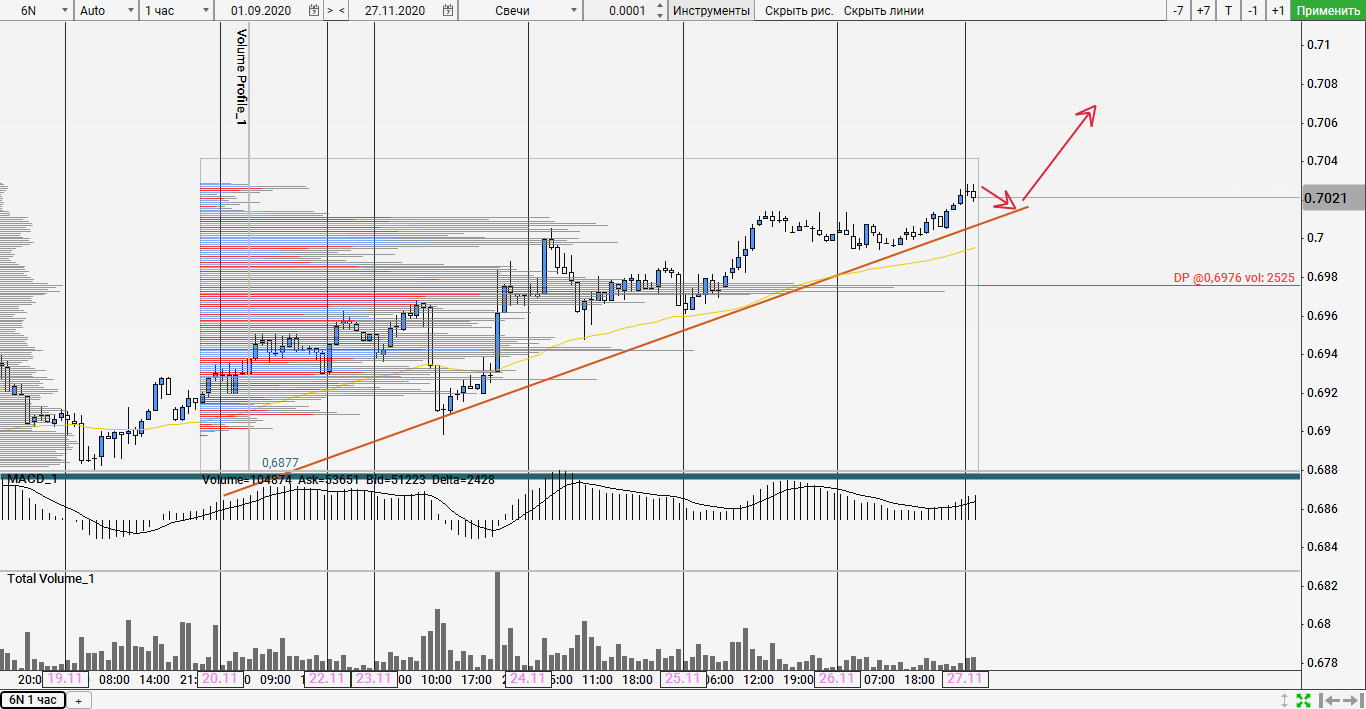Click the '>' date range shift button
This screenshot has height=709, width=1366.
point(330,11)
